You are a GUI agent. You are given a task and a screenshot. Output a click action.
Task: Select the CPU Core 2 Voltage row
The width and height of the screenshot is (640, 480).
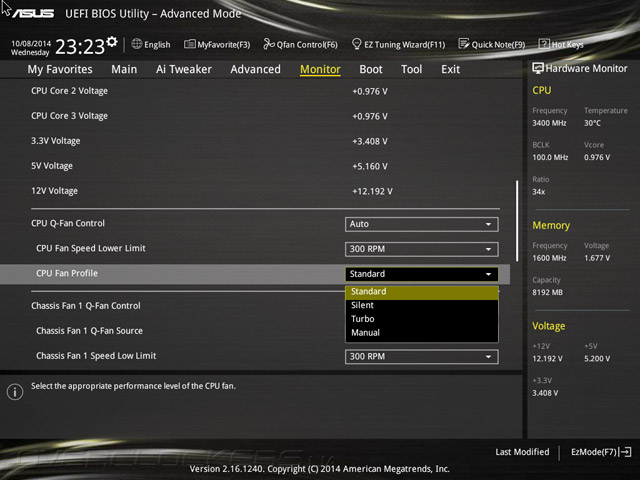point(255,91)
